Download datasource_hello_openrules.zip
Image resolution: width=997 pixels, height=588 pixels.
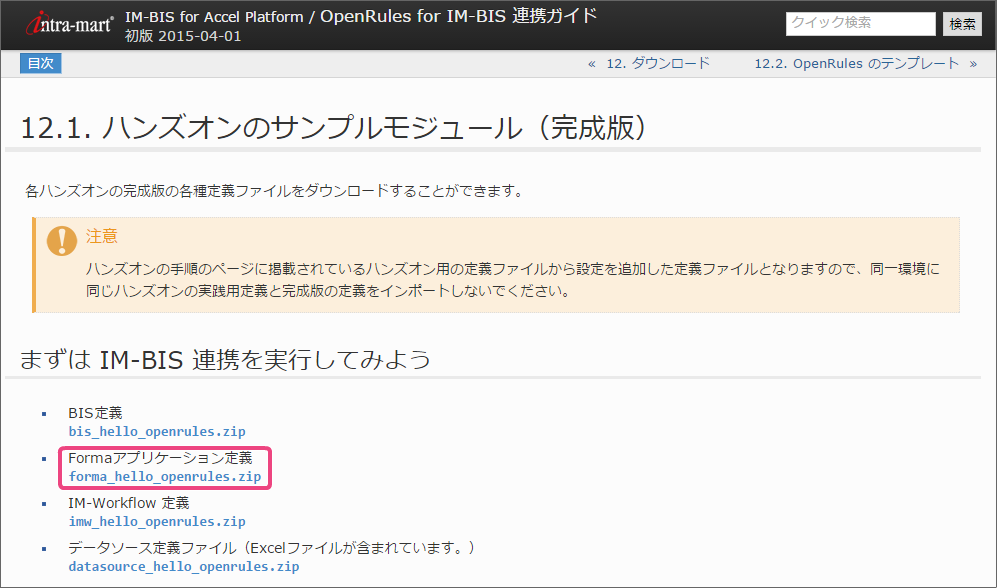pos(184,567)
